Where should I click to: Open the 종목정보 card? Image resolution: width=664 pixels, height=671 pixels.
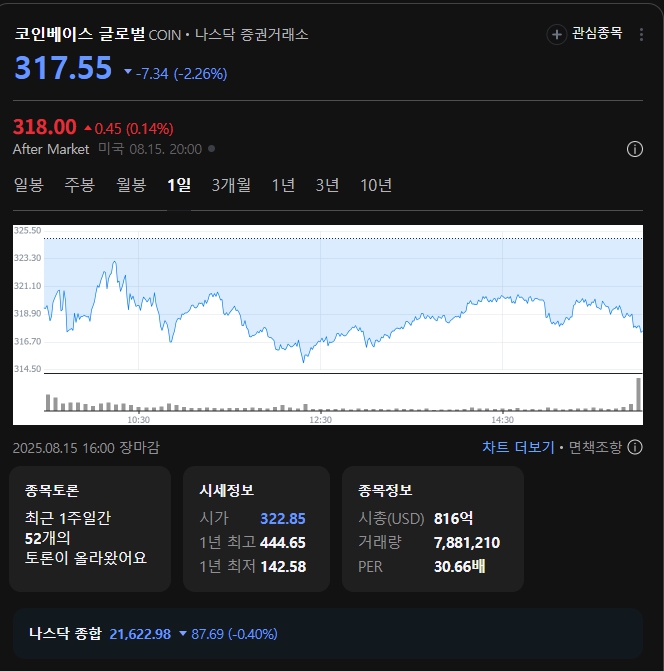433,529
